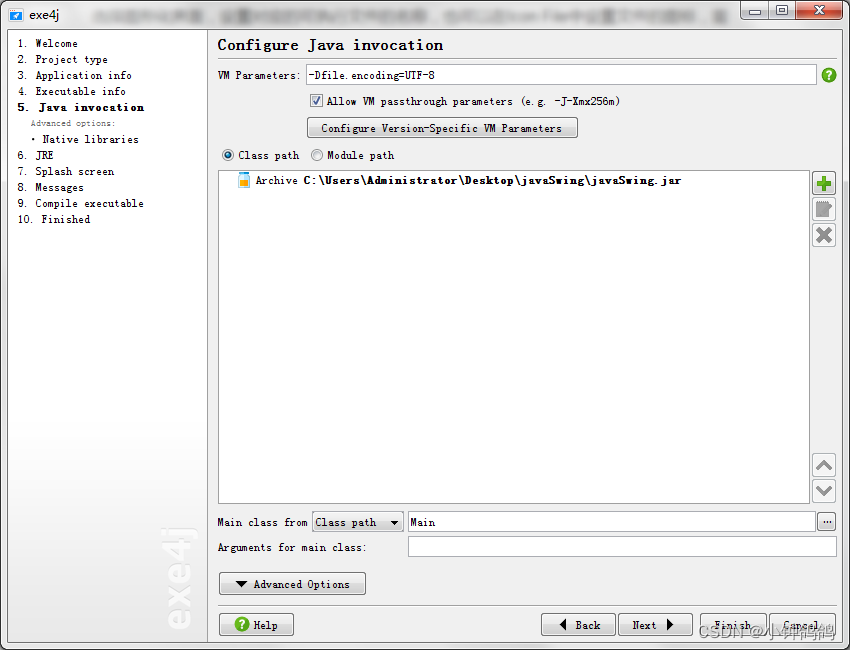850x650 pixels.
Task: Click the green plus add classpath entry icon
Action: click(823, 184)
